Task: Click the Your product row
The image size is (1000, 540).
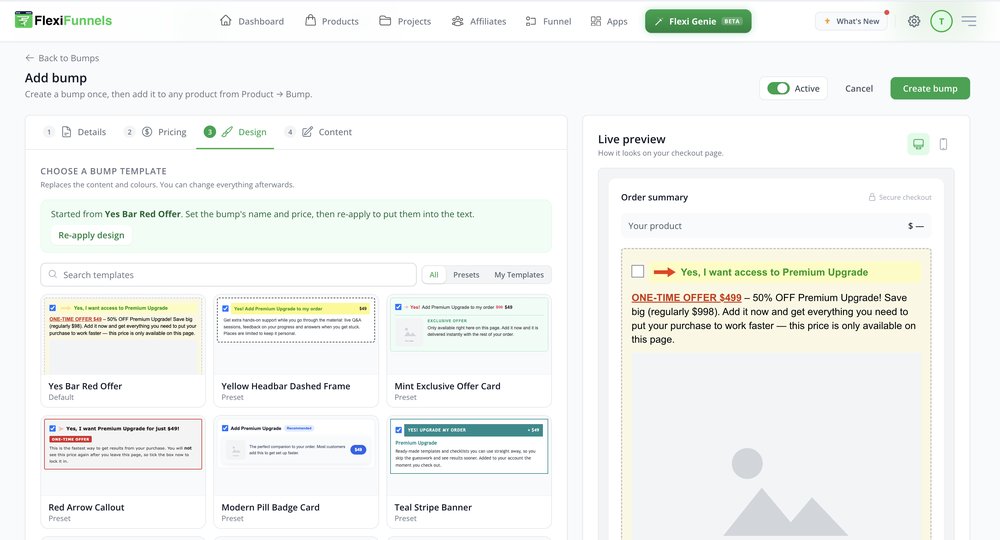Action: 776,226
